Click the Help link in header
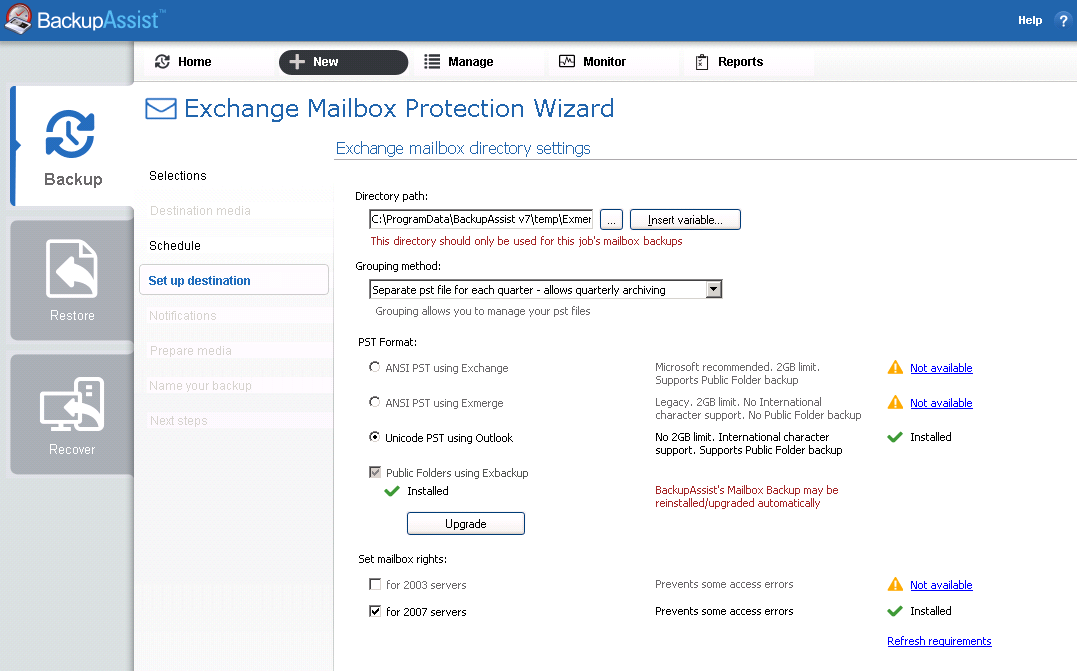This screenshot has height=671, width=1077. (1030, 21)
